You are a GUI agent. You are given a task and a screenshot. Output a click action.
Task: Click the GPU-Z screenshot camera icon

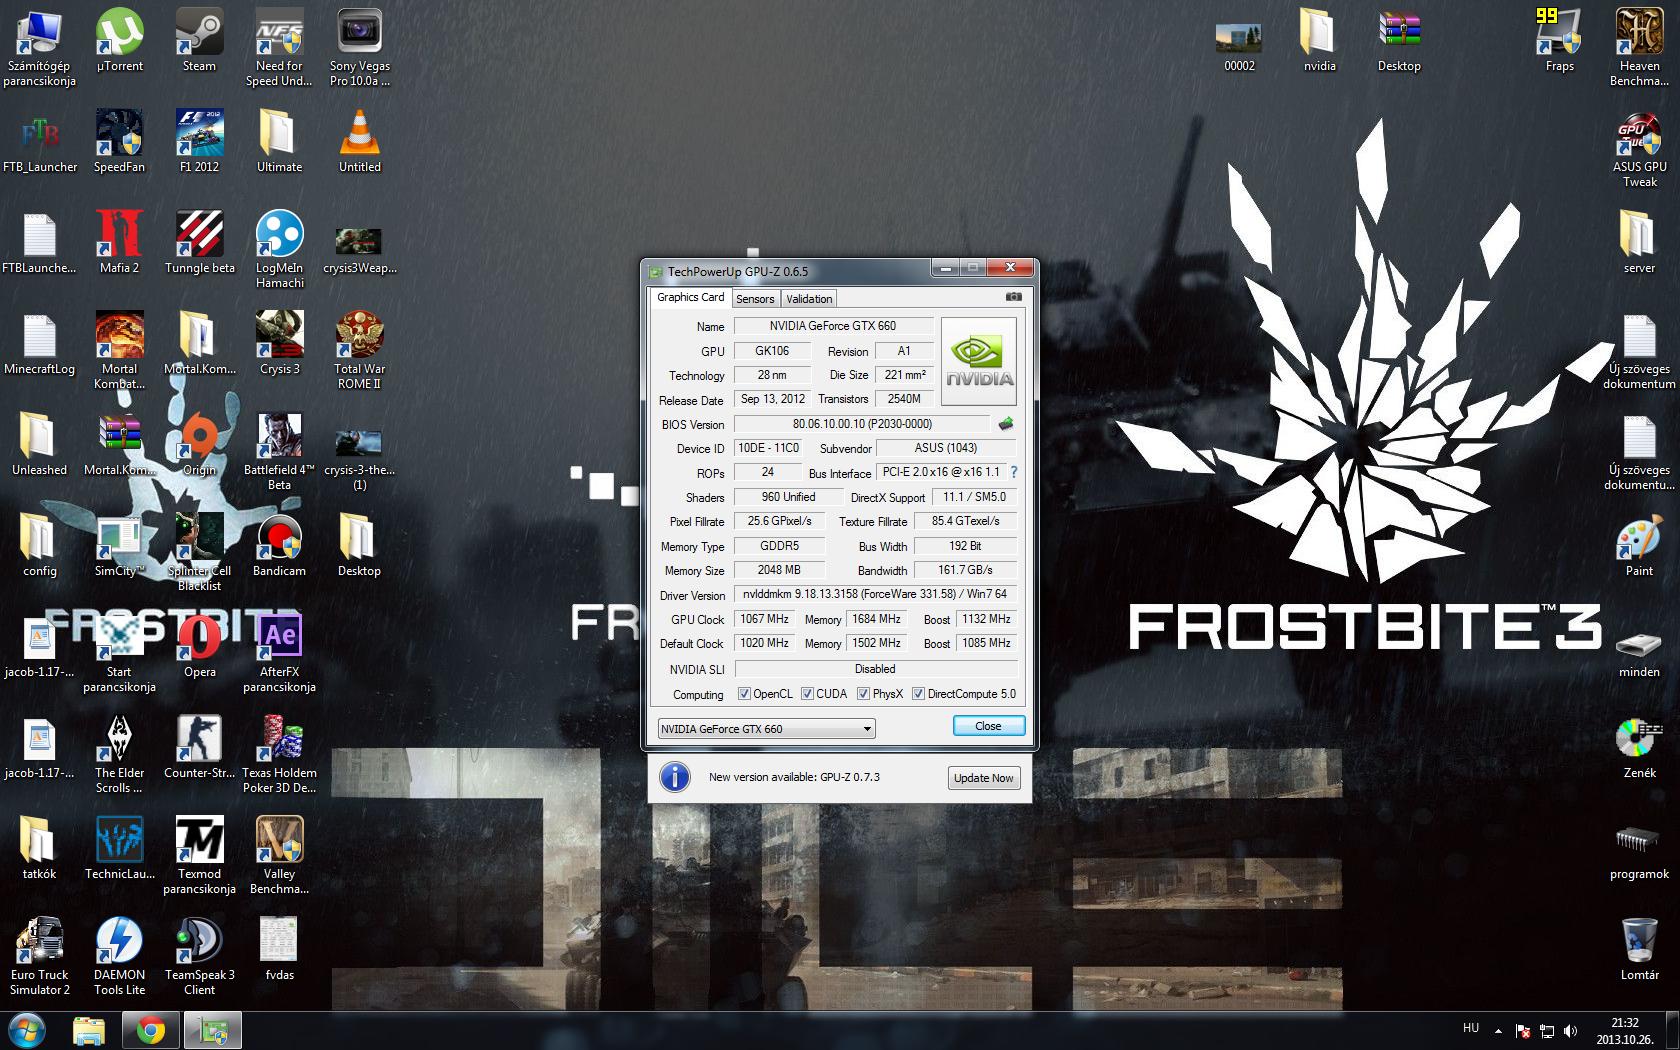pyautogui.click(x=1013, y=297)
